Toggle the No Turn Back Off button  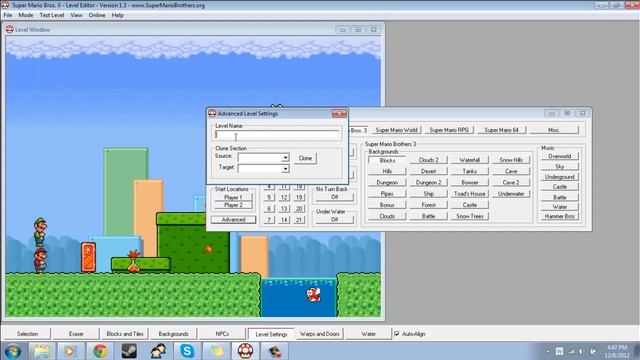tap(334, 197)
